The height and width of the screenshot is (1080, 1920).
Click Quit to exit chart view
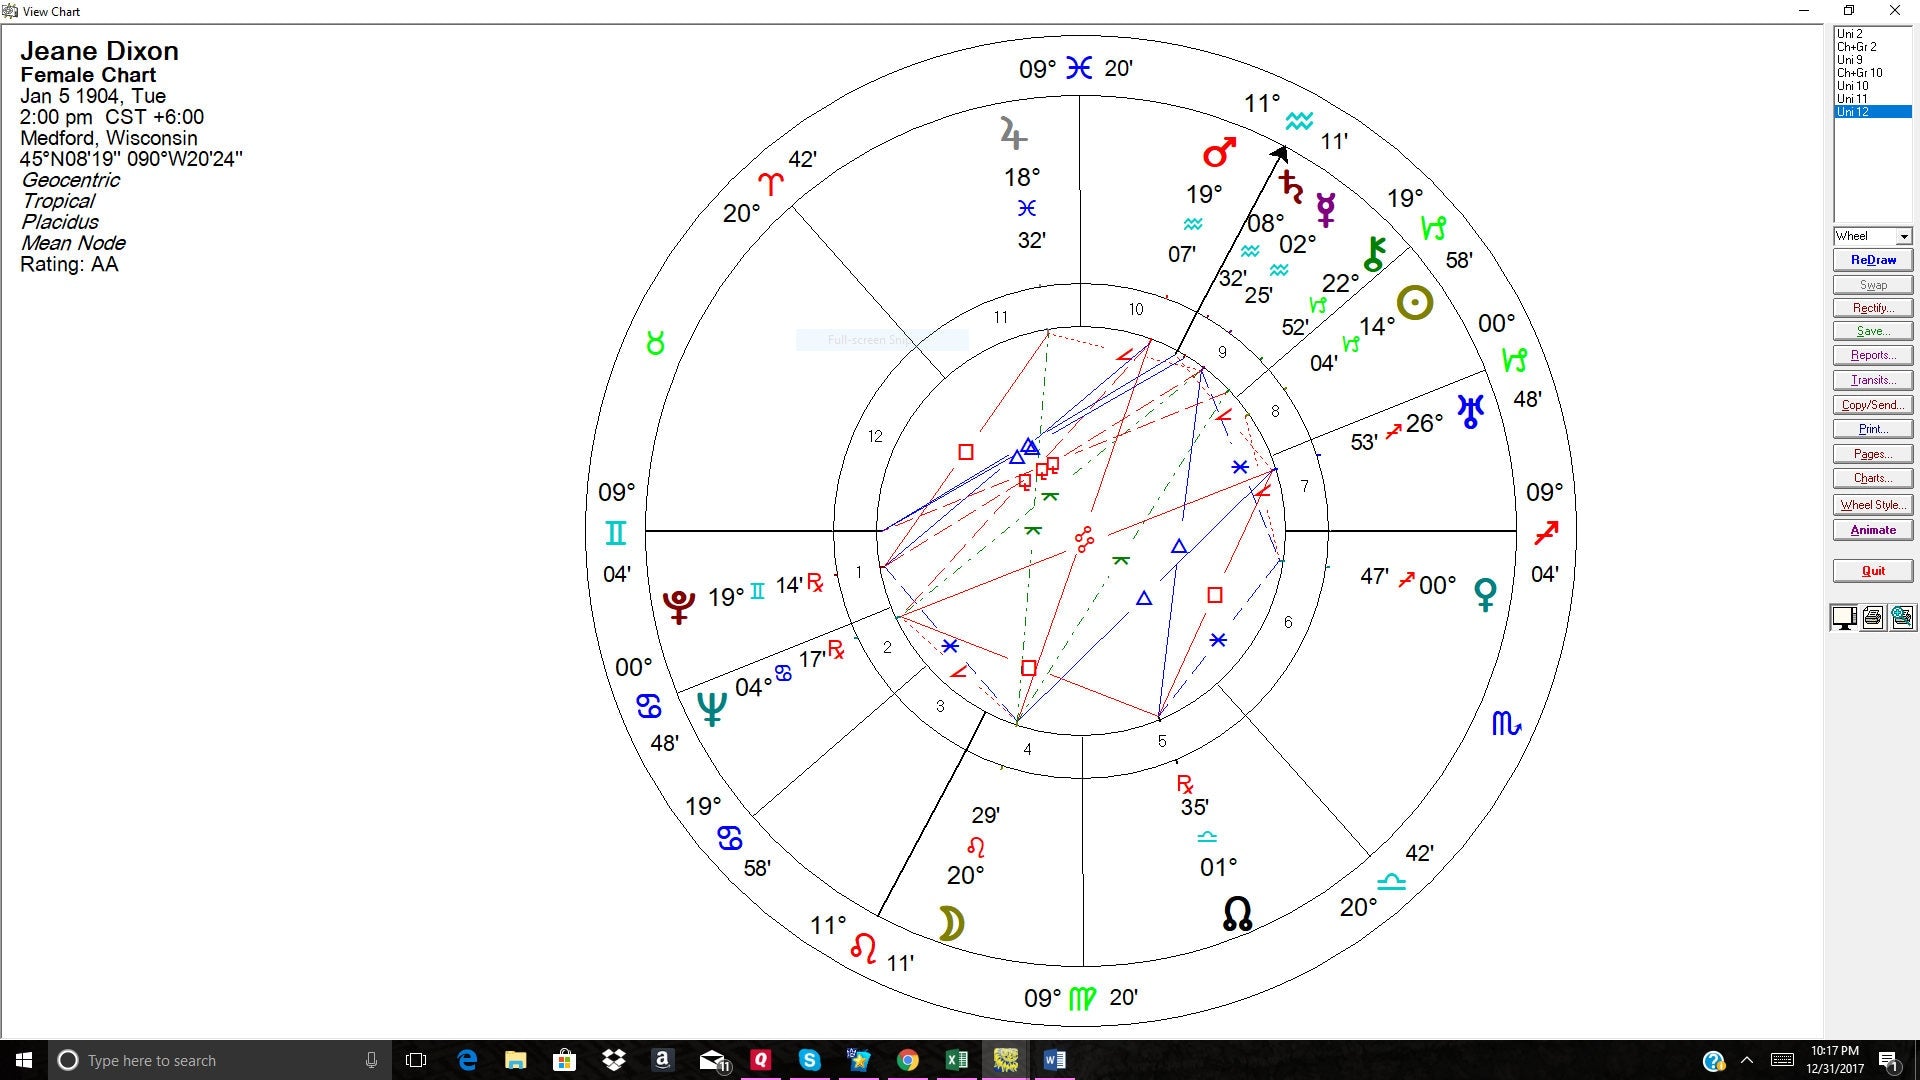(x=1873, y=571)
